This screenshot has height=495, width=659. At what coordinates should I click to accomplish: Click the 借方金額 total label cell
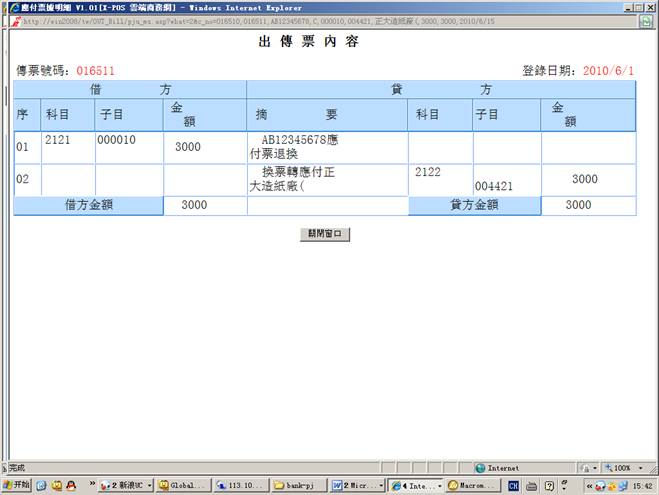coord(88,205)
